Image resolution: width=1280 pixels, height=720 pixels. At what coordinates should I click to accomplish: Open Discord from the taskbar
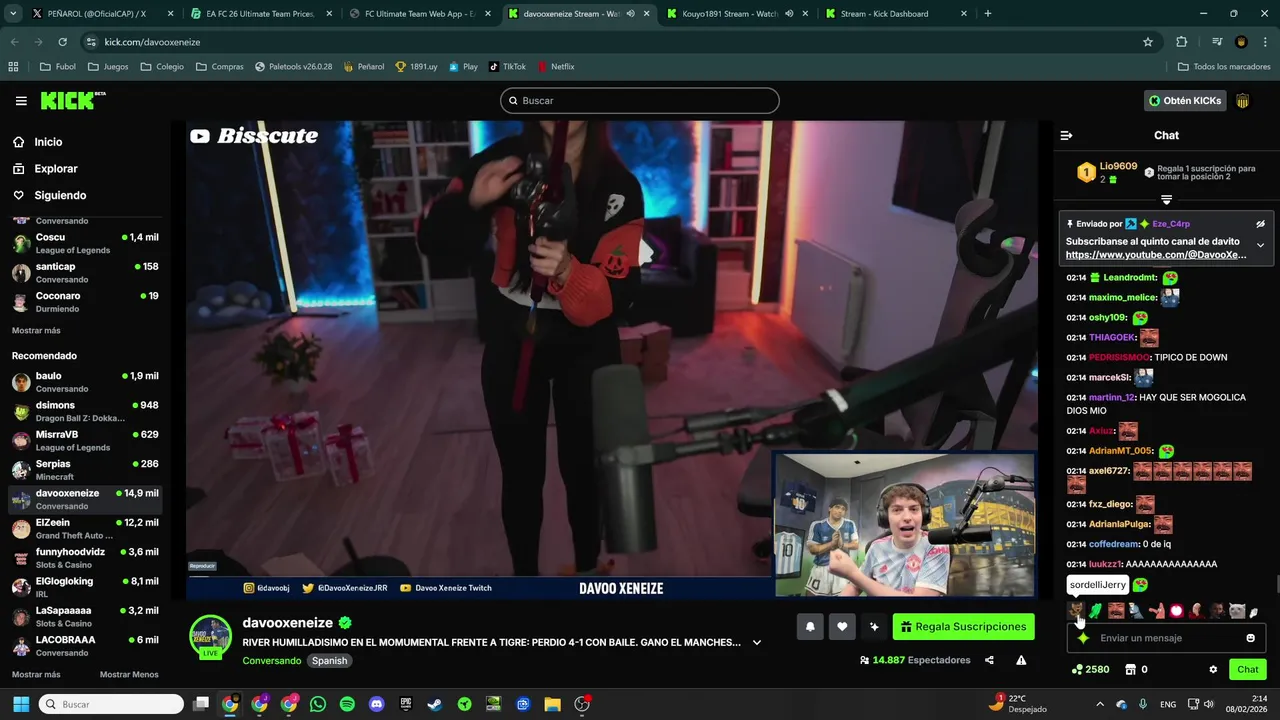pyautogui.click(x=376, y=704)
